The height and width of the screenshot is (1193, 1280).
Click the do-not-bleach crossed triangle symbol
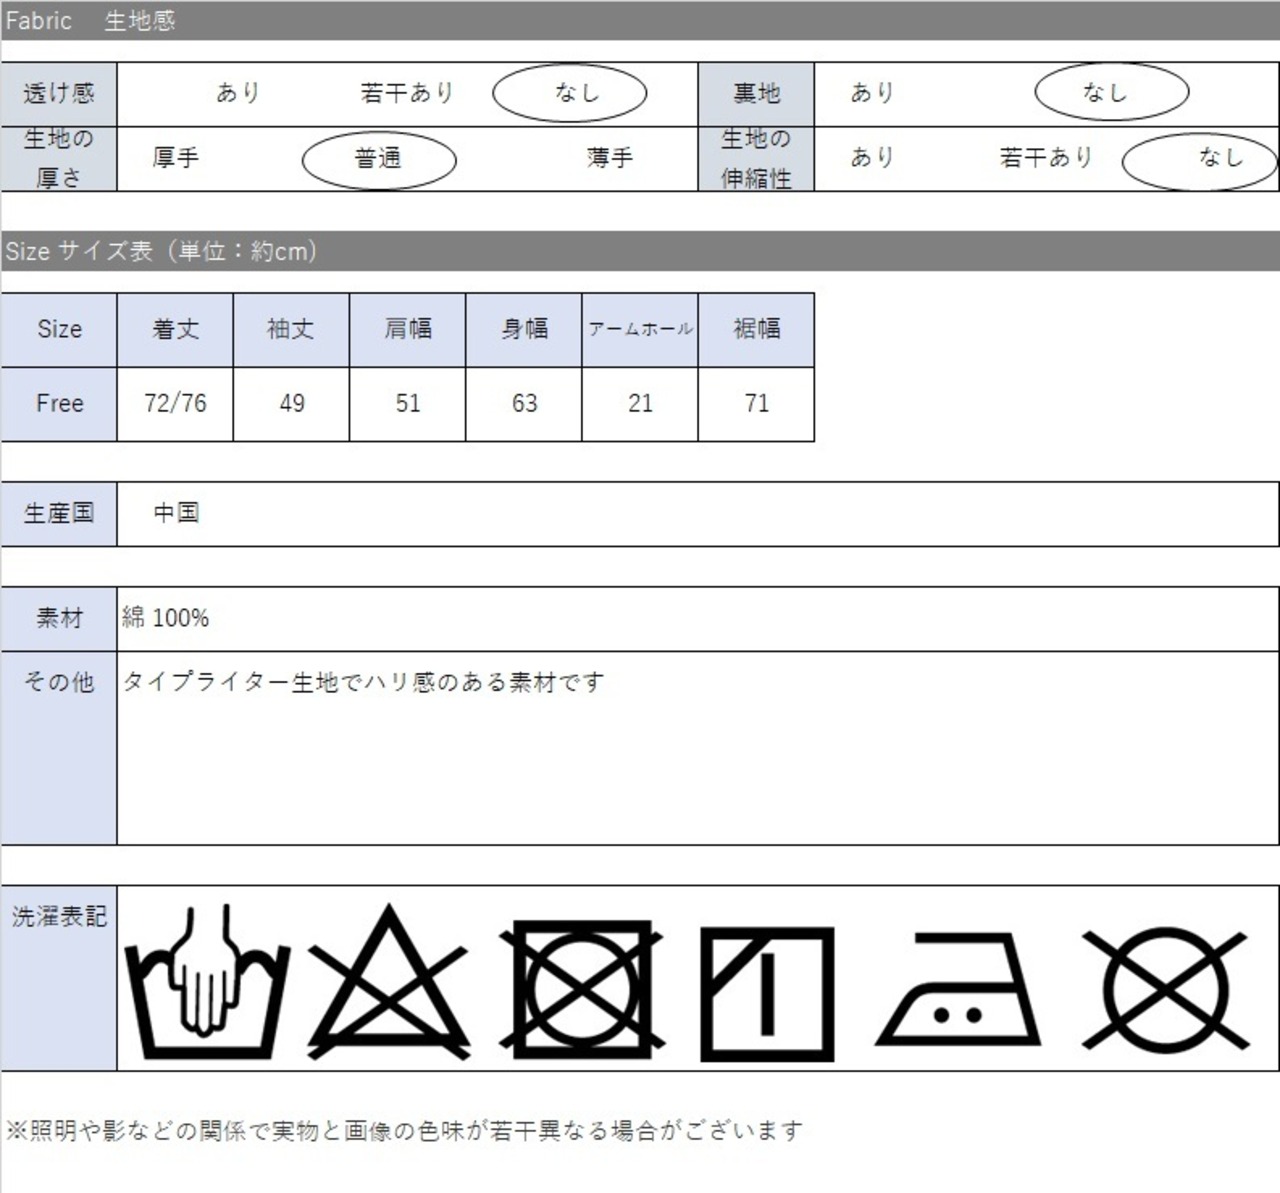tap(389, 981)
